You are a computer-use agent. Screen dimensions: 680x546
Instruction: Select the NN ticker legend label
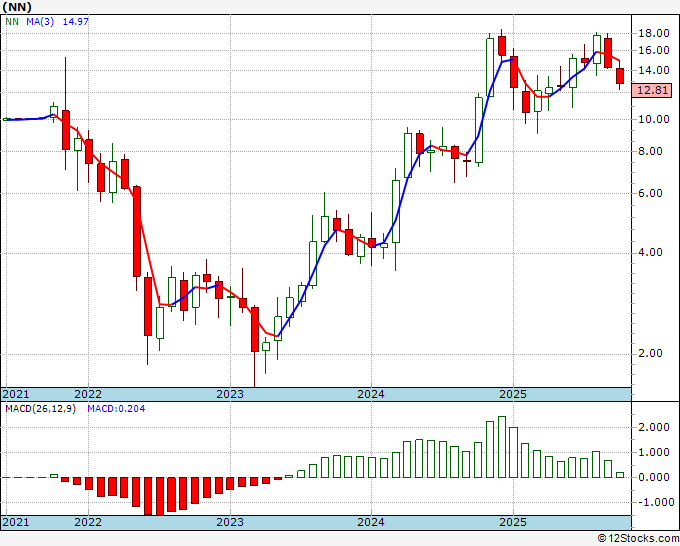pyautogui.click(x=12, y=21)
